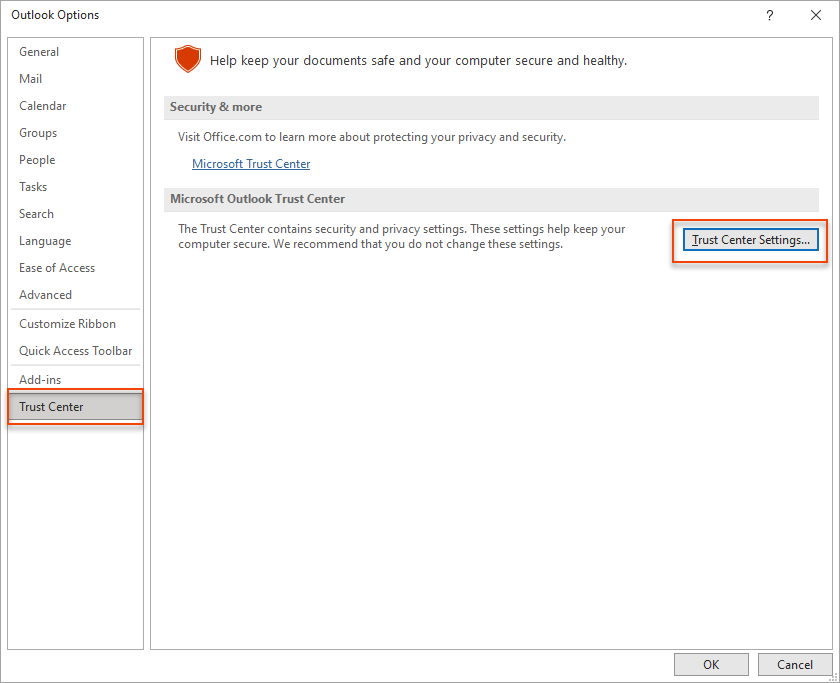Go to Customize Ribbon

(67, 324)
